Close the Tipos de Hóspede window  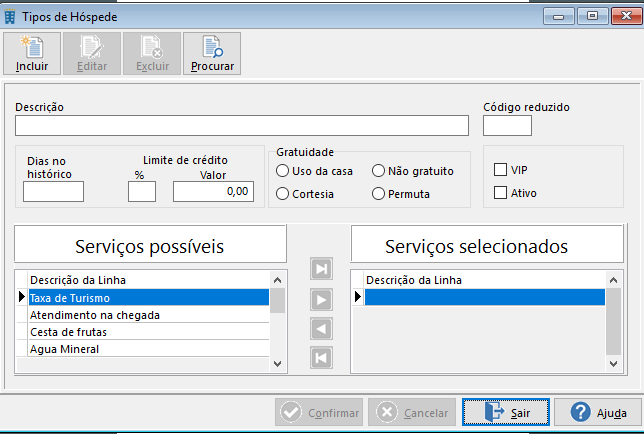(626, 16)
